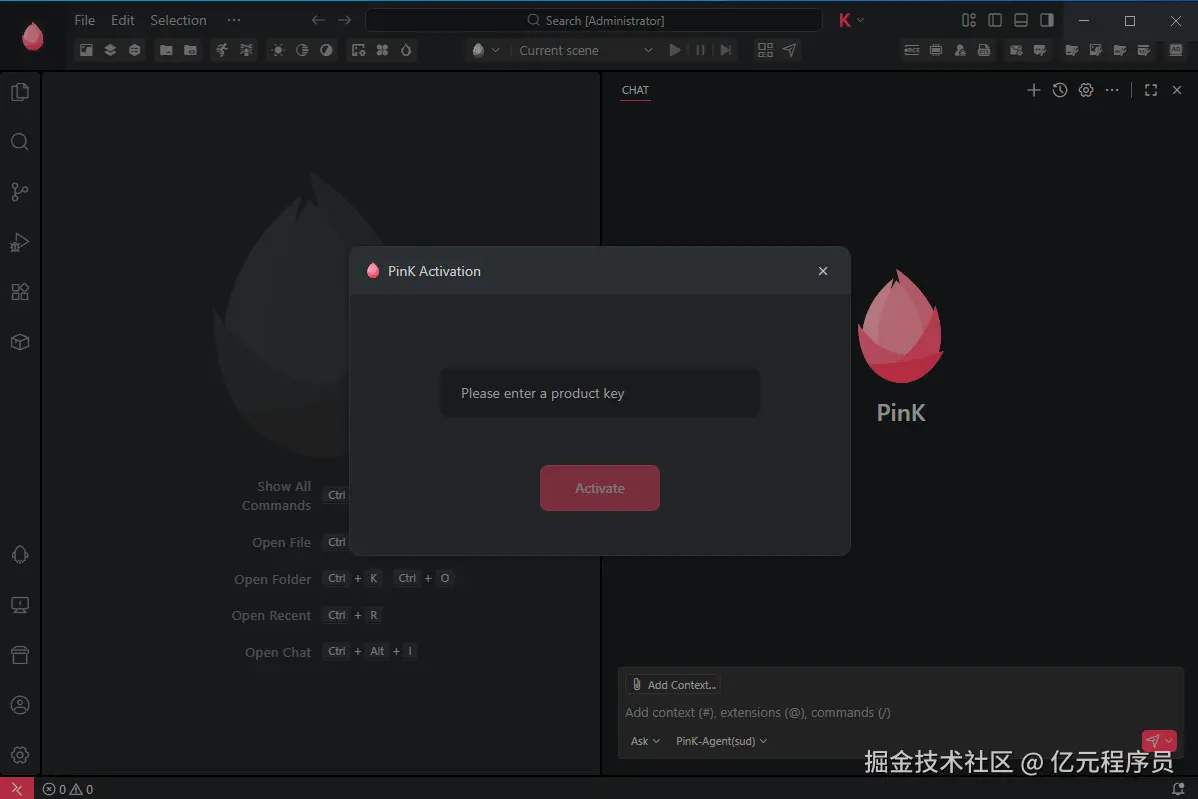This screenshot has width=1198, height=799.
Task: Toggle the bottom panel layout
Action: [x=1021, y=21]
